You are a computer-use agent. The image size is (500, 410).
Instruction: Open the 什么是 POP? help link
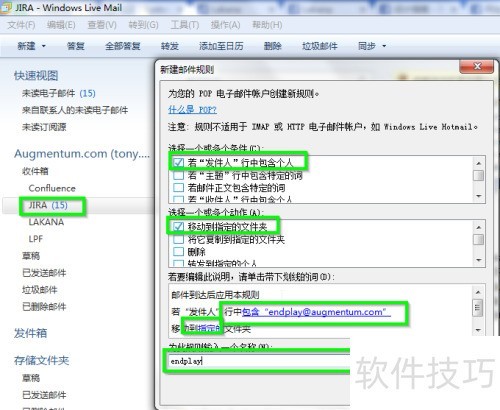click(x=192, y=110)
